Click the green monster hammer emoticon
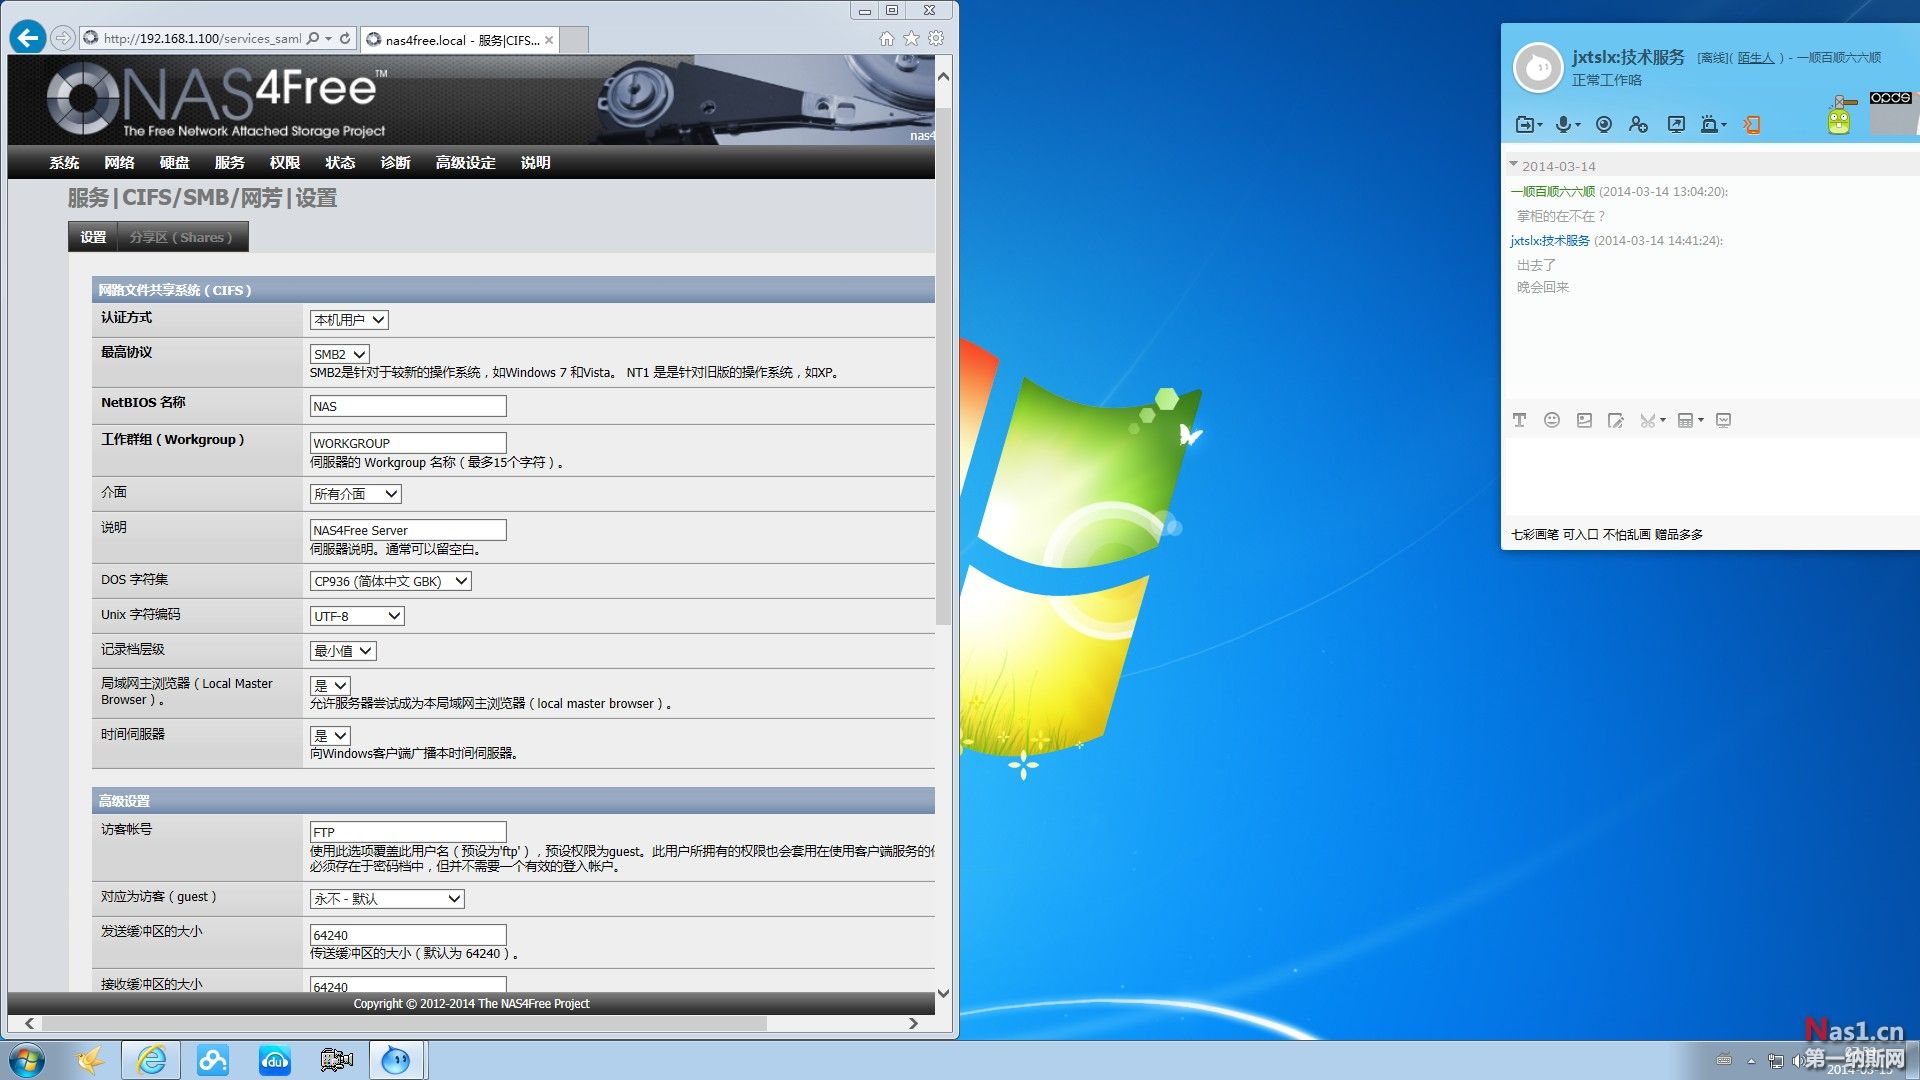 1840,115
